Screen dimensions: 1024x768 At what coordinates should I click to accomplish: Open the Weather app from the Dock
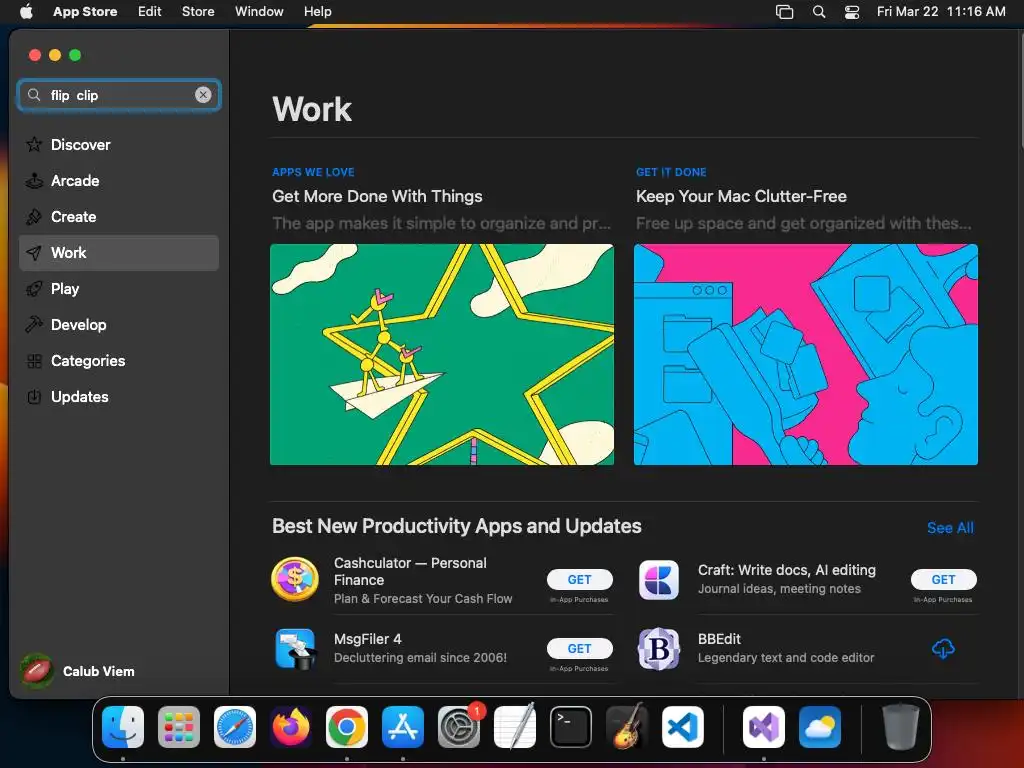click(820, 726)
